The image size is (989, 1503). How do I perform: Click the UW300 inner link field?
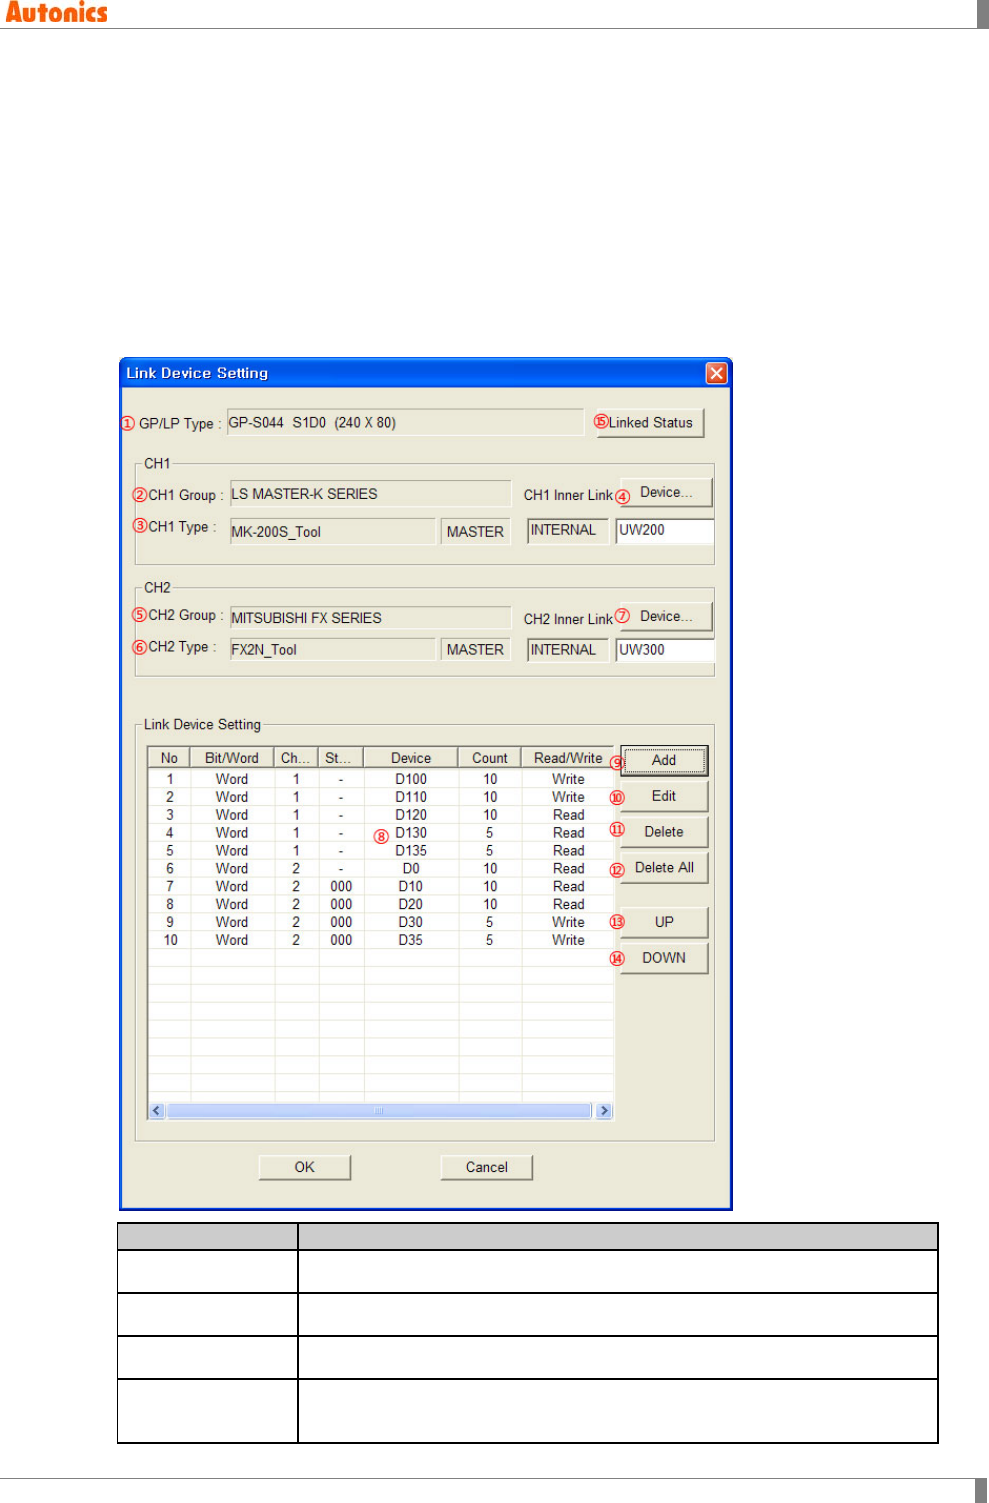coord(665,650)
